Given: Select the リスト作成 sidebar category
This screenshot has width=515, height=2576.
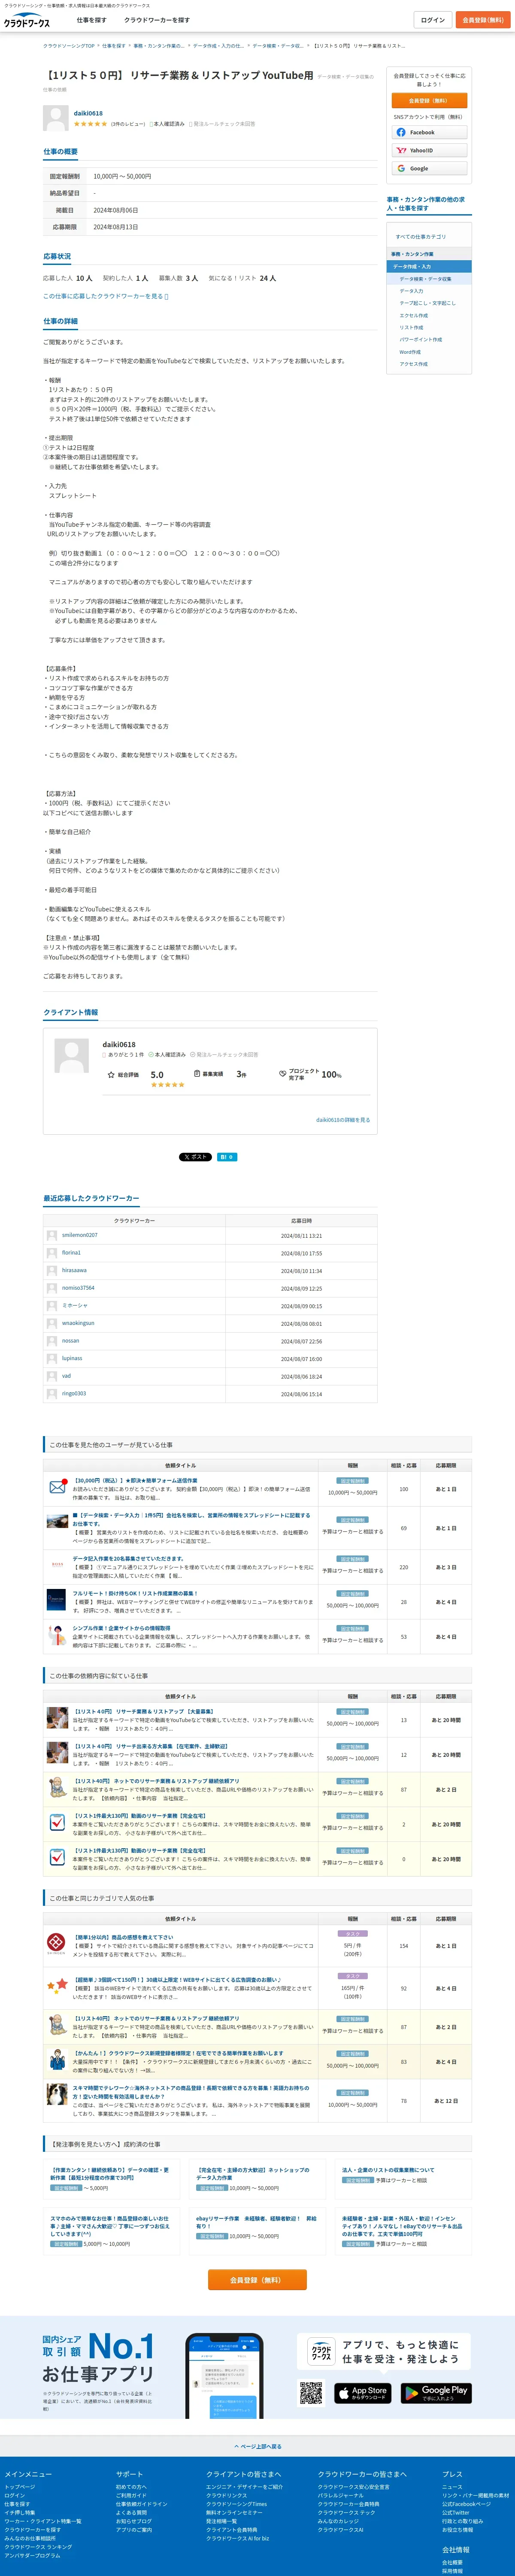Looking at the screenshot, I should point(412,327).
